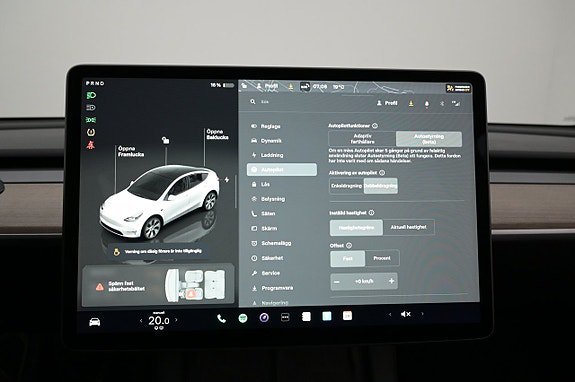Choose Fast offset mode
The width and height of the screenshot is (575, 382).
tap(348, 258)
